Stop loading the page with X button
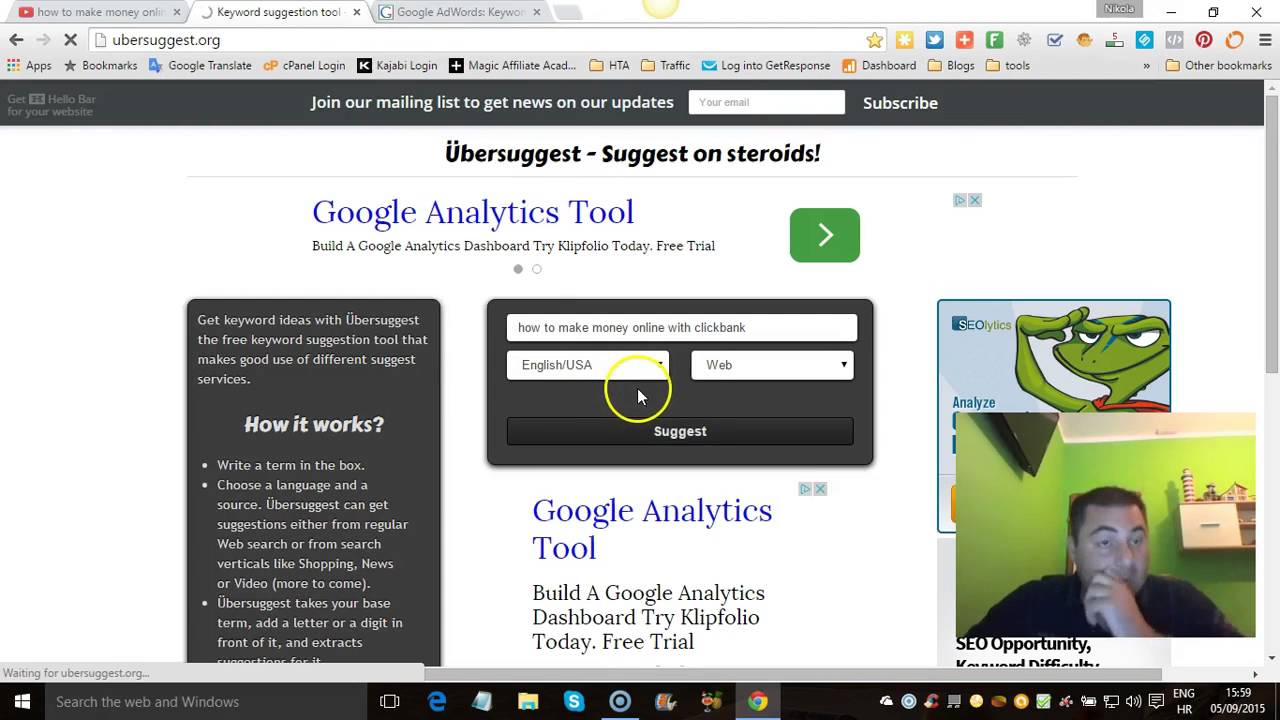The height and width of the screenshot is (720, 1280). [68, 40]
